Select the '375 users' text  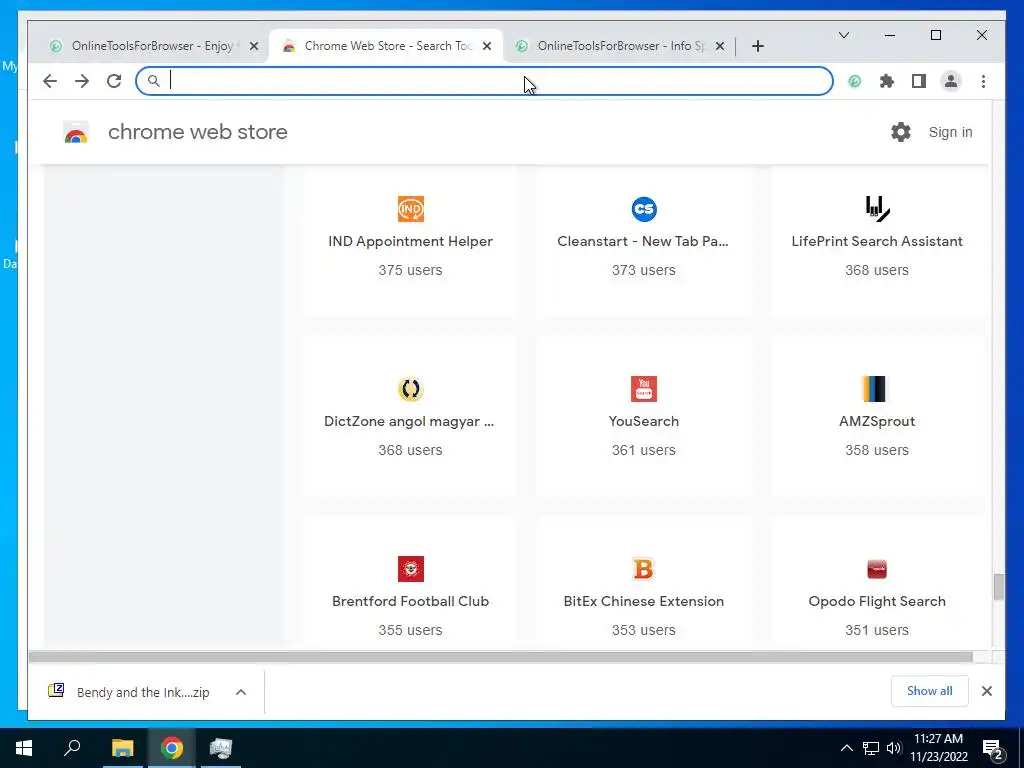pyautogui.click(x=410, y=270)
